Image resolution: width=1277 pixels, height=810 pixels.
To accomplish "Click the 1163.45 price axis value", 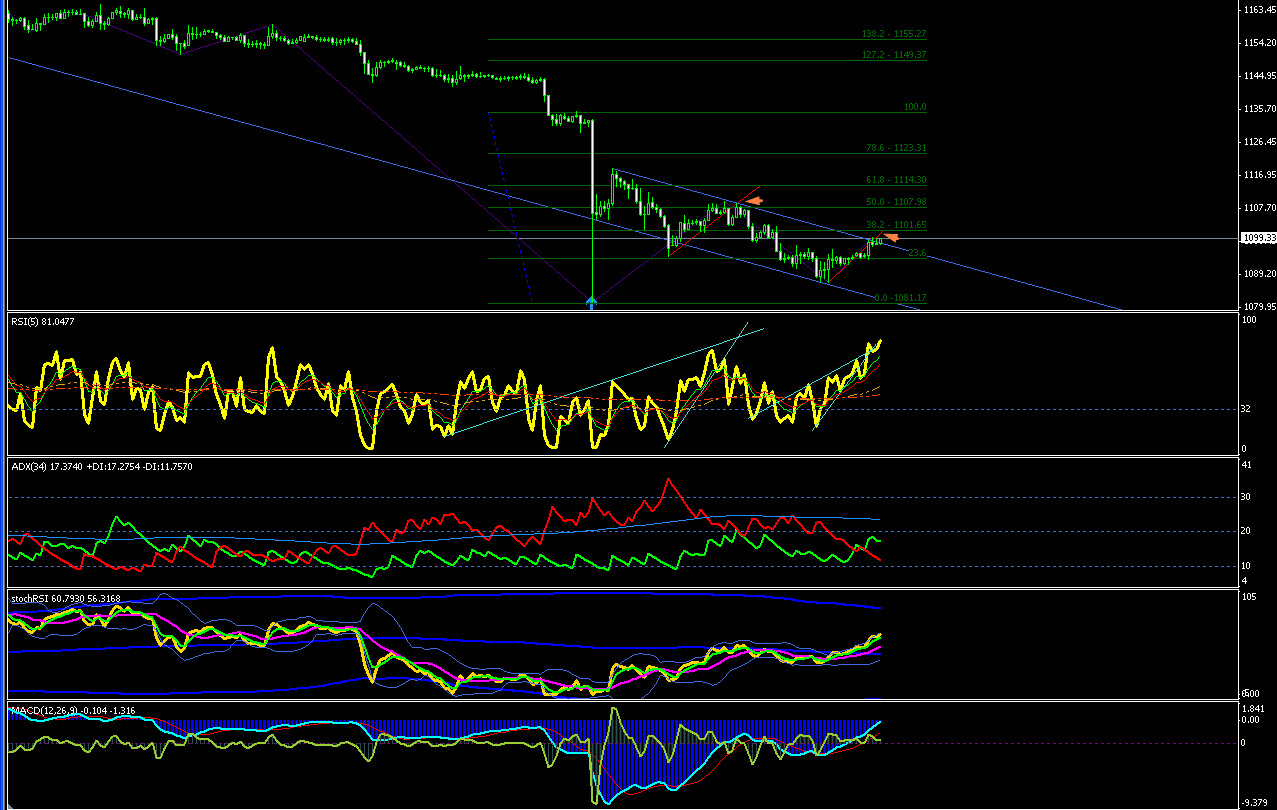I will [1258, 10].
